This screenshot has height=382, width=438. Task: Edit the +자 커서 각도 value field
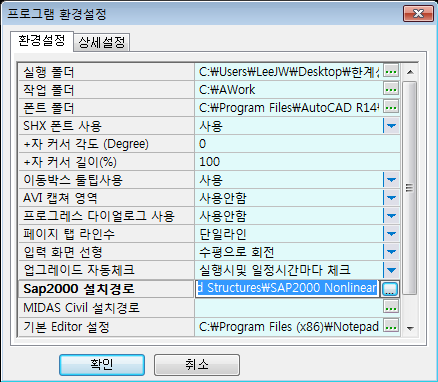point(297,144)
